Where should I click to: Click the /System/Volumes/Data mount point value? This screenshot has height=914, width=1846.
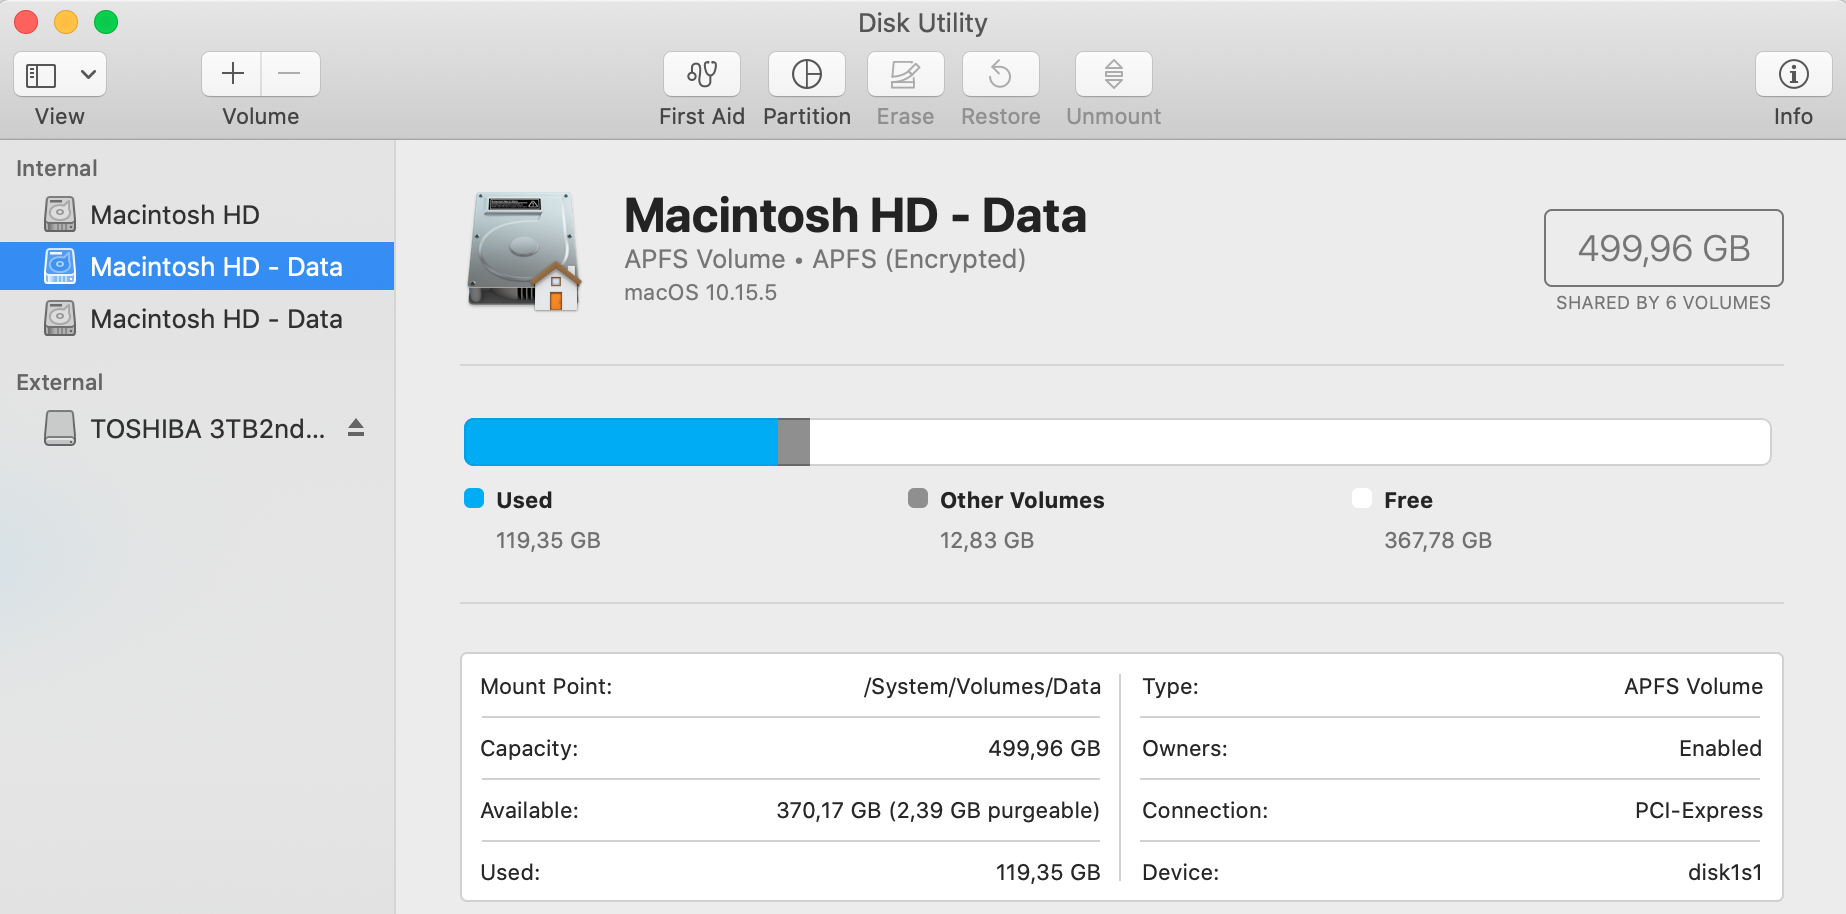982,687
